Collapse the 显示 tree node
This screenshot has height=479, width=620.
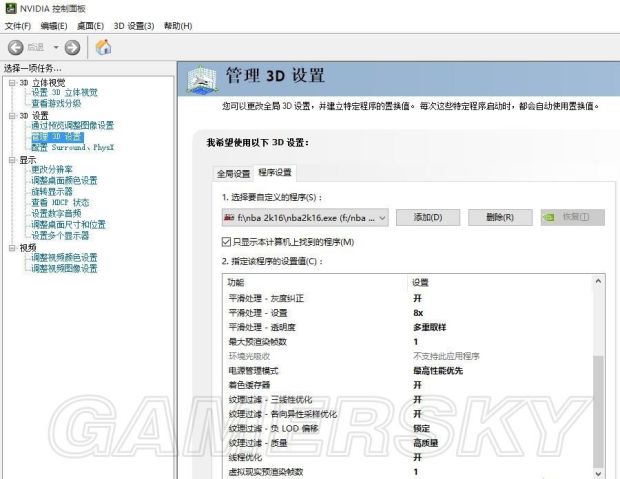11,159
